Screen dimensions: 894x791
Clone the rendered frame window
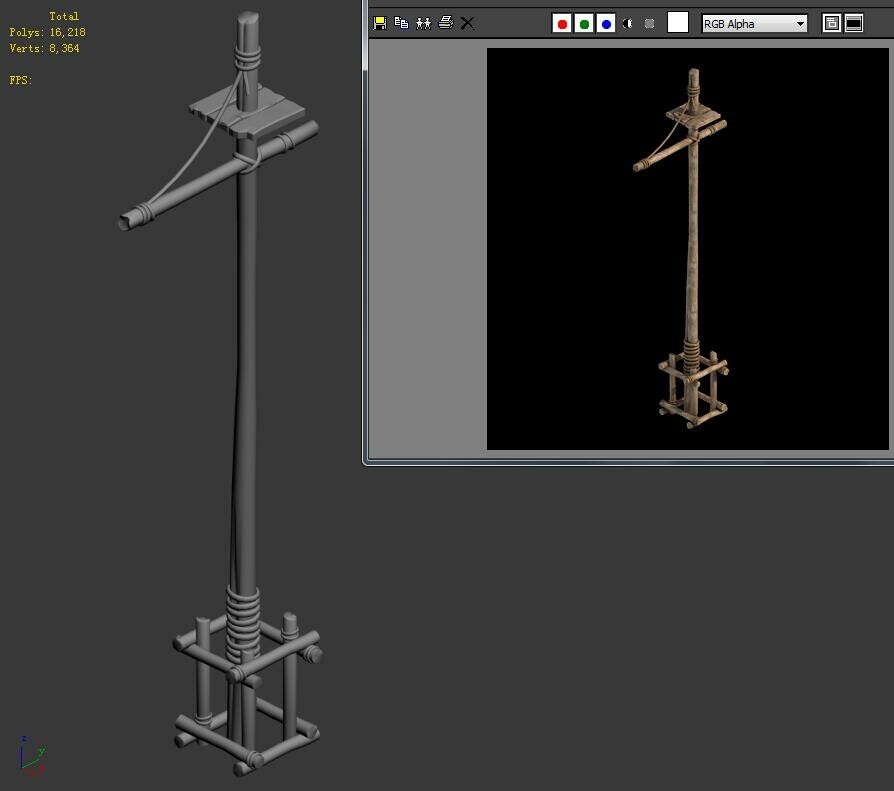pyautogui.click(x=423, y=23)
